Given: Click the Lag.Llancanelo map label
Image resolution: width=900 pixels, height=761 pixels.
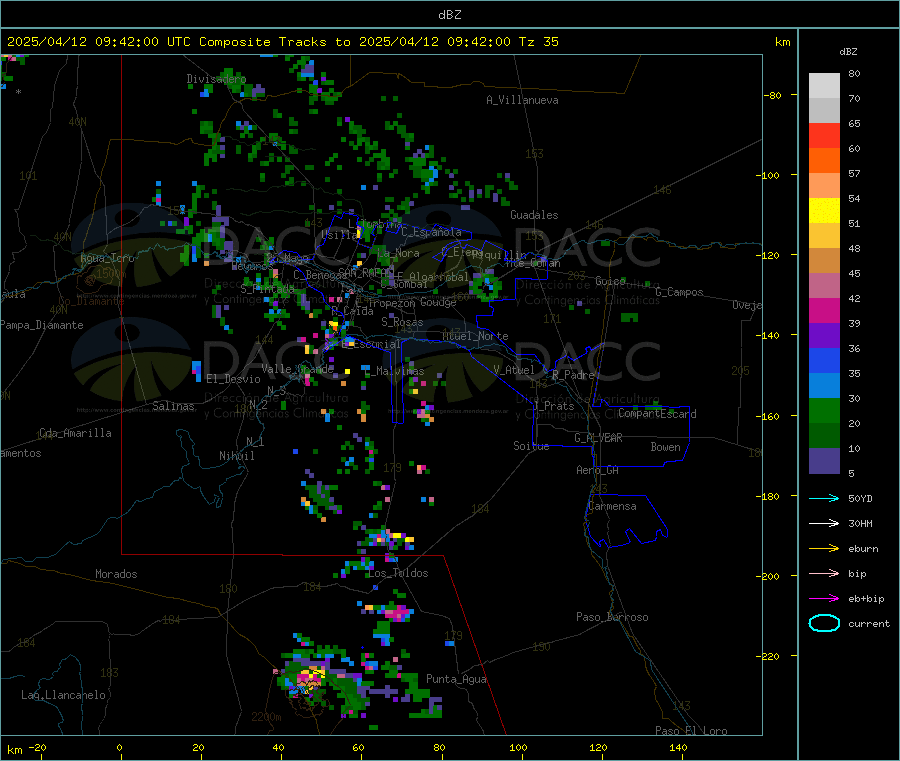Looking at the screenshot, I should [x=64, y=695].
